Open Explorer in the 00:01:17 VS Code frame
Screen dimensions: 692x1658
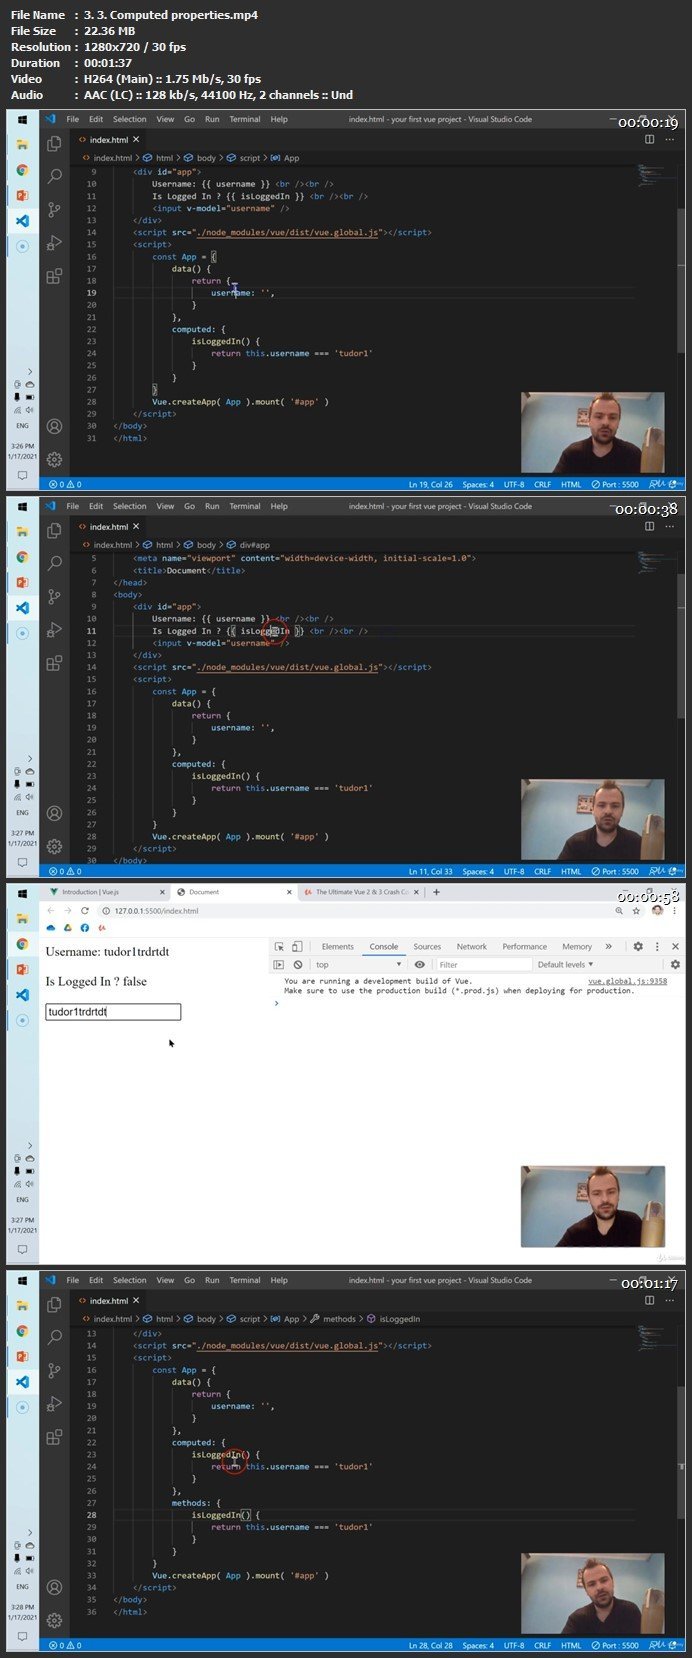point(55,1306)
